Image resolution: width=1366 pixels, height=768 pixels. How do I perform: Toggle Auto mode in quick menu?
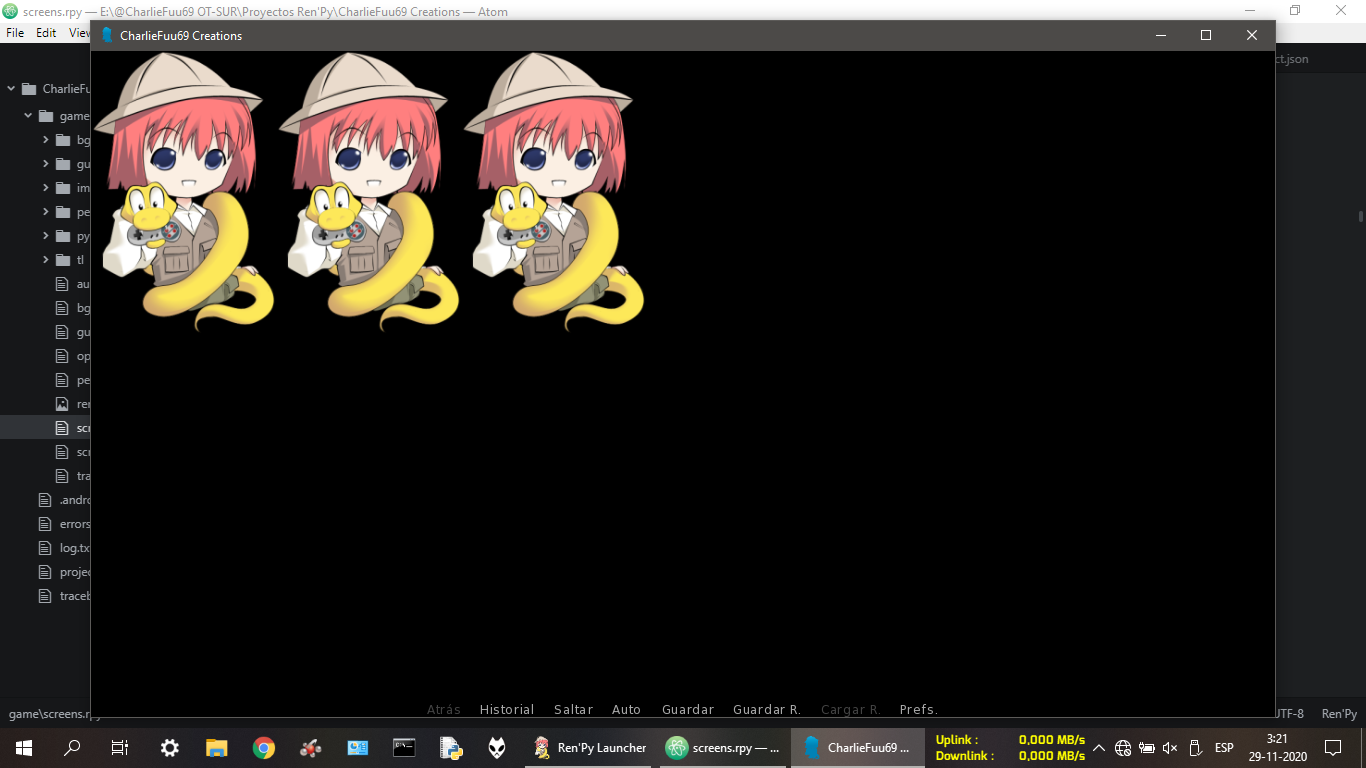click(x=626, y=709)
